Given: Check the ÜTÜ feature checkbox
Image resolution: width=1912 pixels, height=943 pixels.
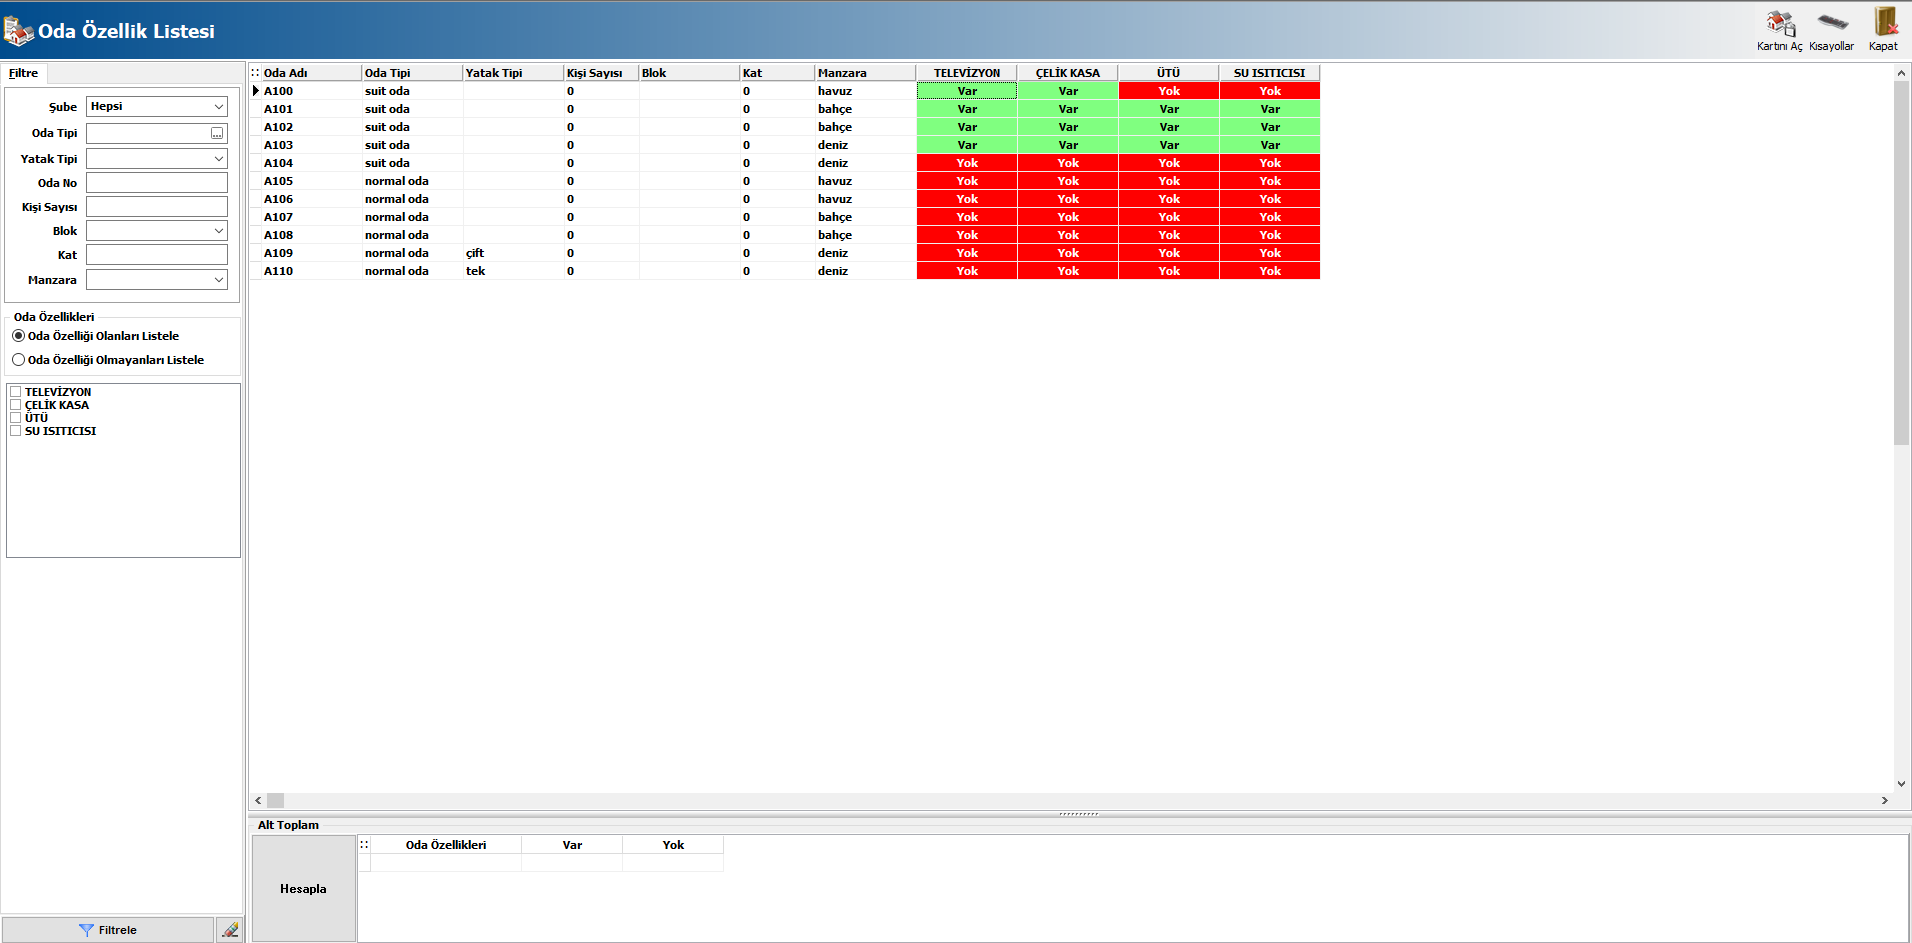Looking at the screenshot, I should pos(15,418).
